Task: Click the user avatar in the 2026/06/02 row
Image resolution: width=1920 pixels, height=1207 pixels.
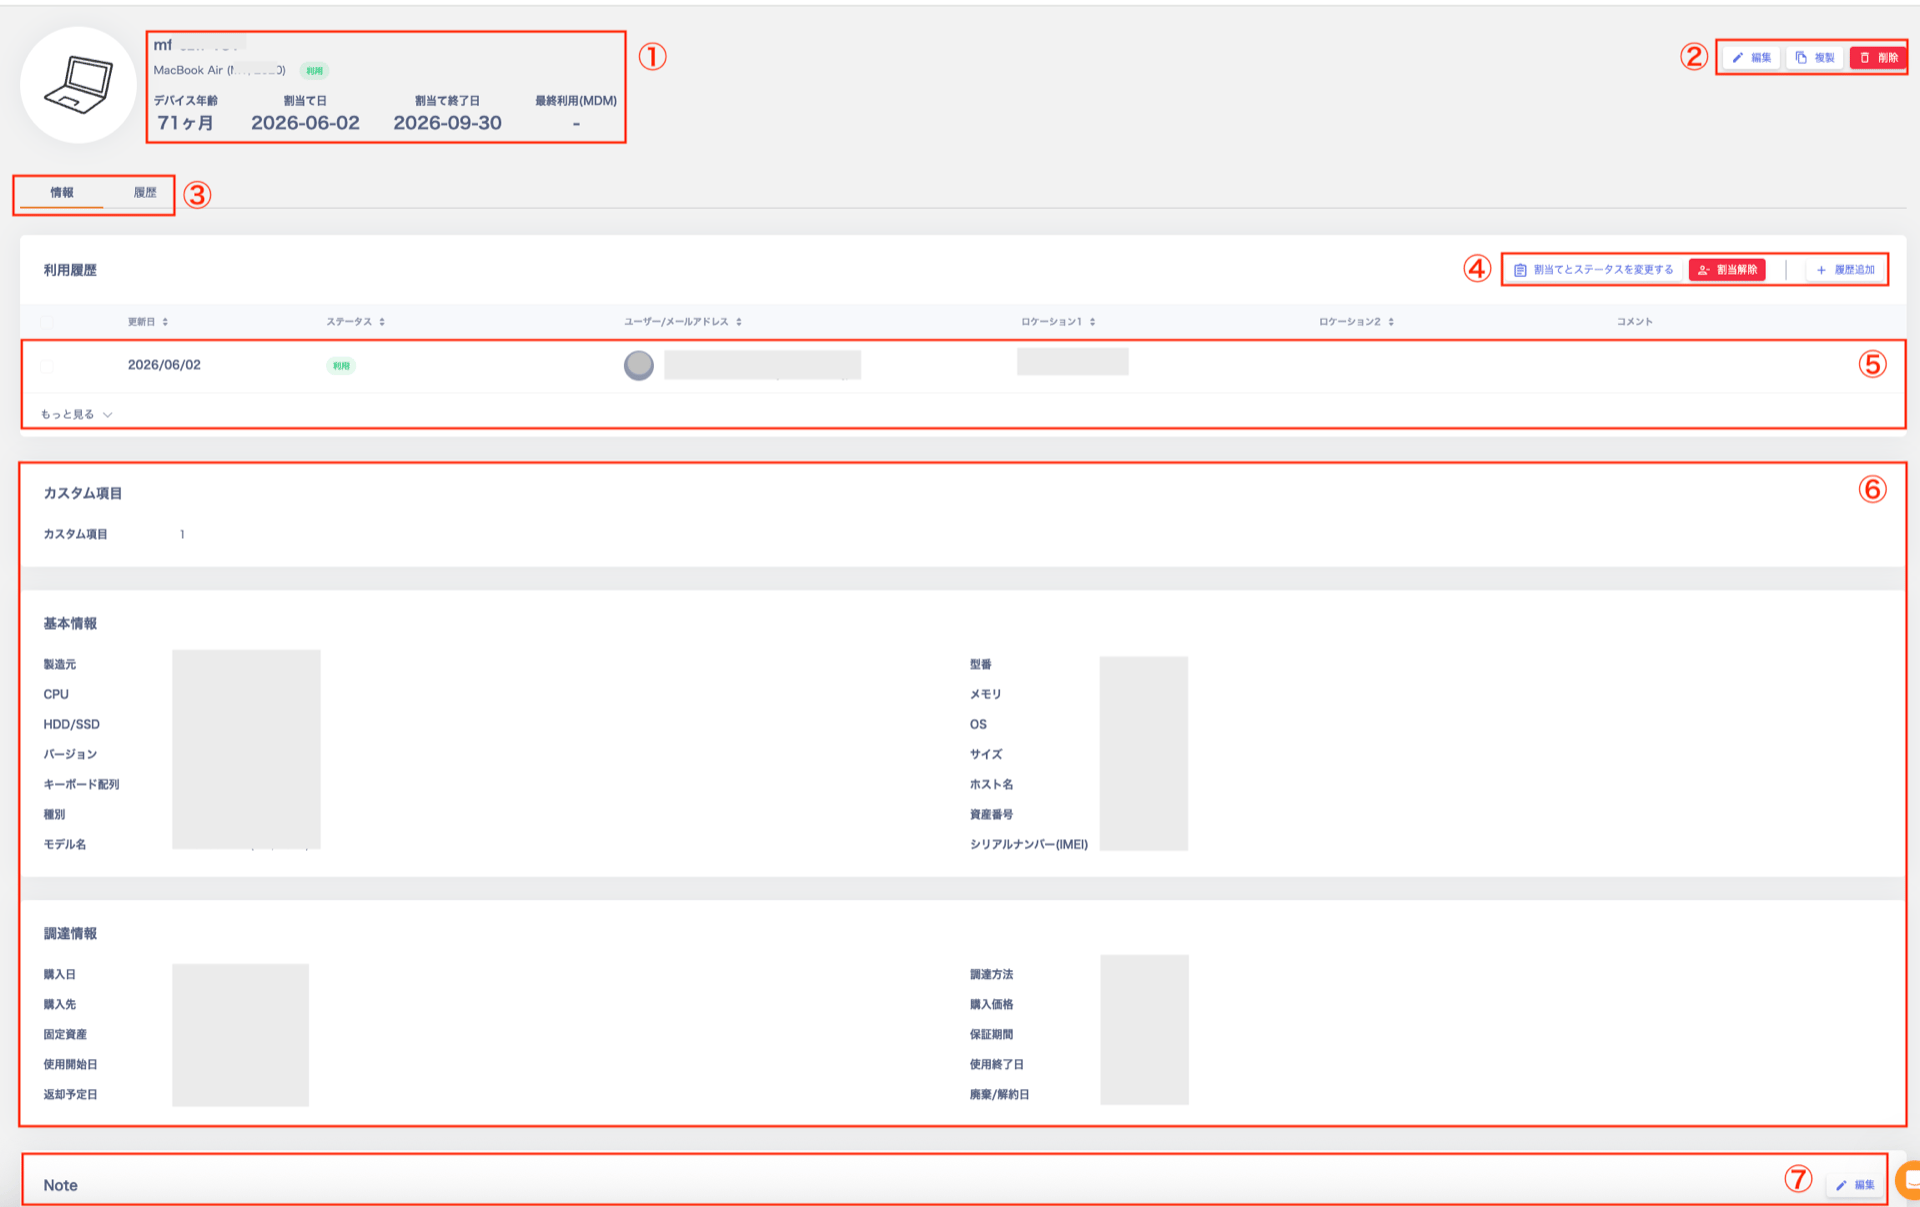Action: [638, 365]
